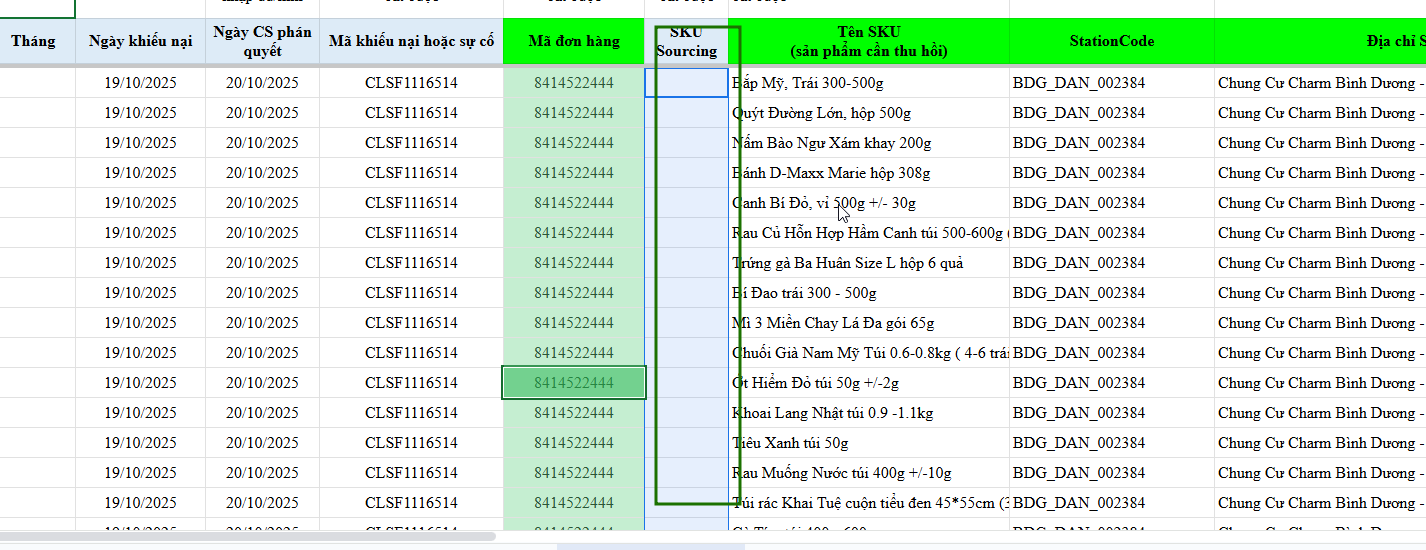Image resolution: width=1426 pixels, height=550 pixels.
Task: Click 'Chung Cư Charm Bình Dương' in Trứng gà row
Action: [x=1320, y=263]
